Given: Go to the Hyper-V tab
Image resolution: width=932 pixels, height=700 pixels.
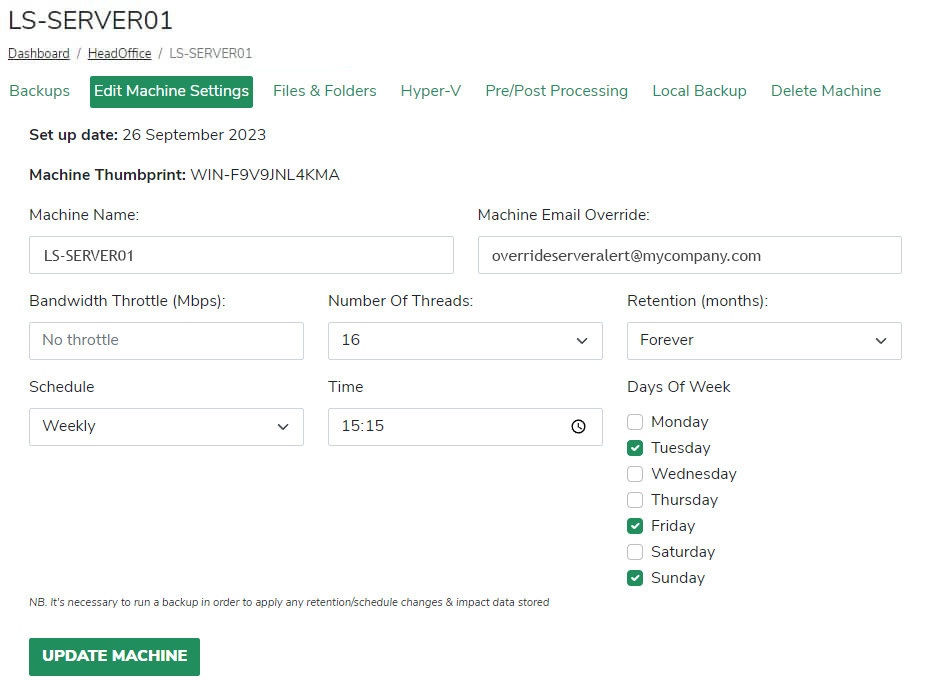Looking at the screenshot, I should pyautogui.click(x=430, y=91).
